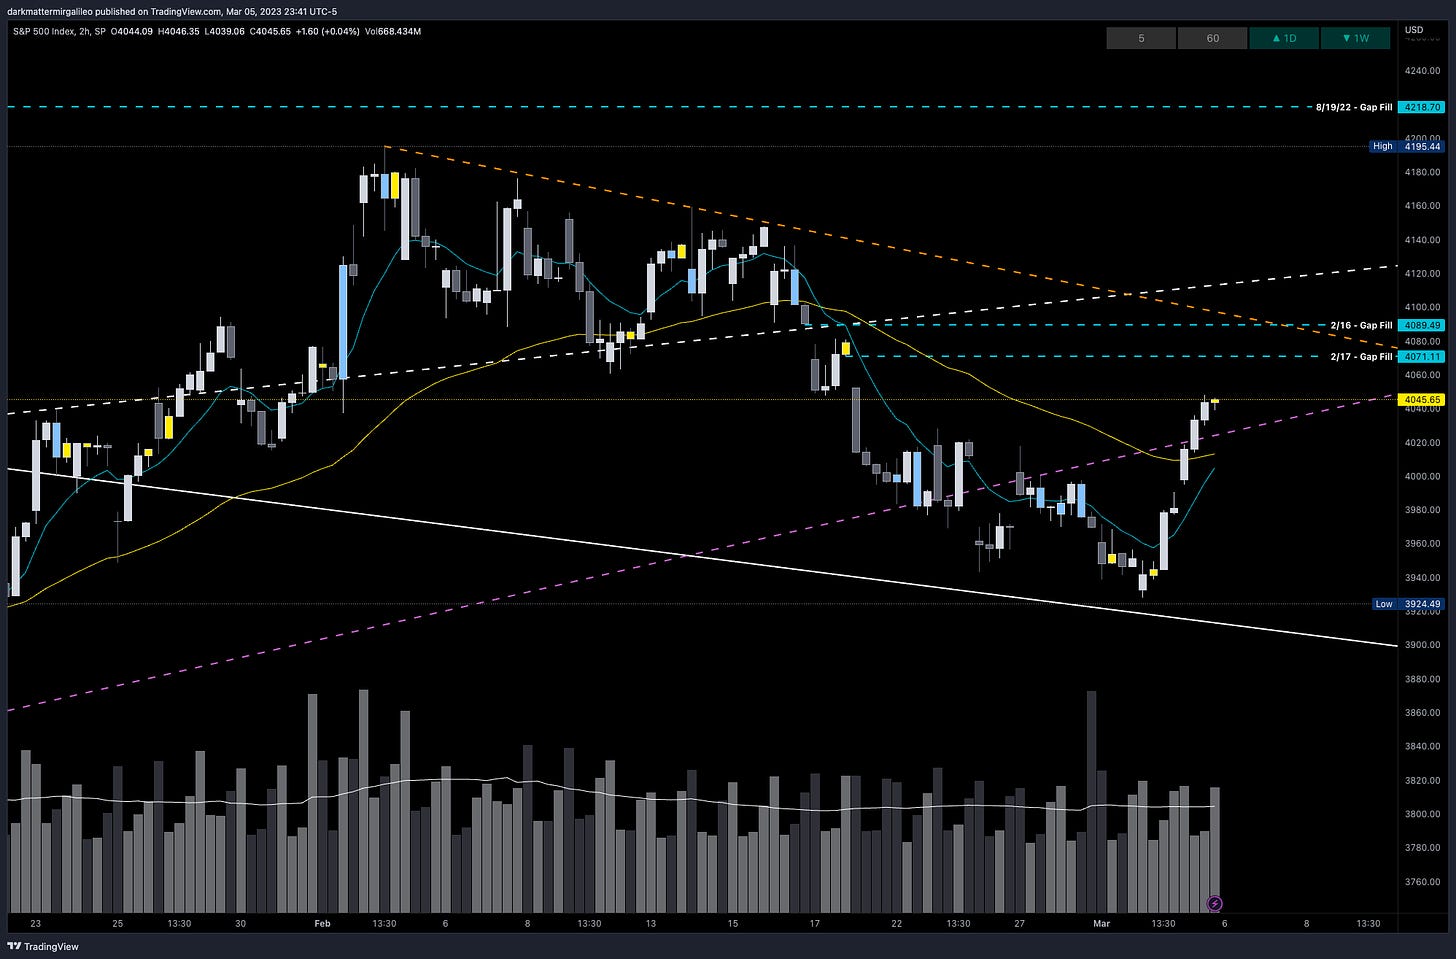
Task: Click the Vol668.434M value in the header
Action: point(393,31)
